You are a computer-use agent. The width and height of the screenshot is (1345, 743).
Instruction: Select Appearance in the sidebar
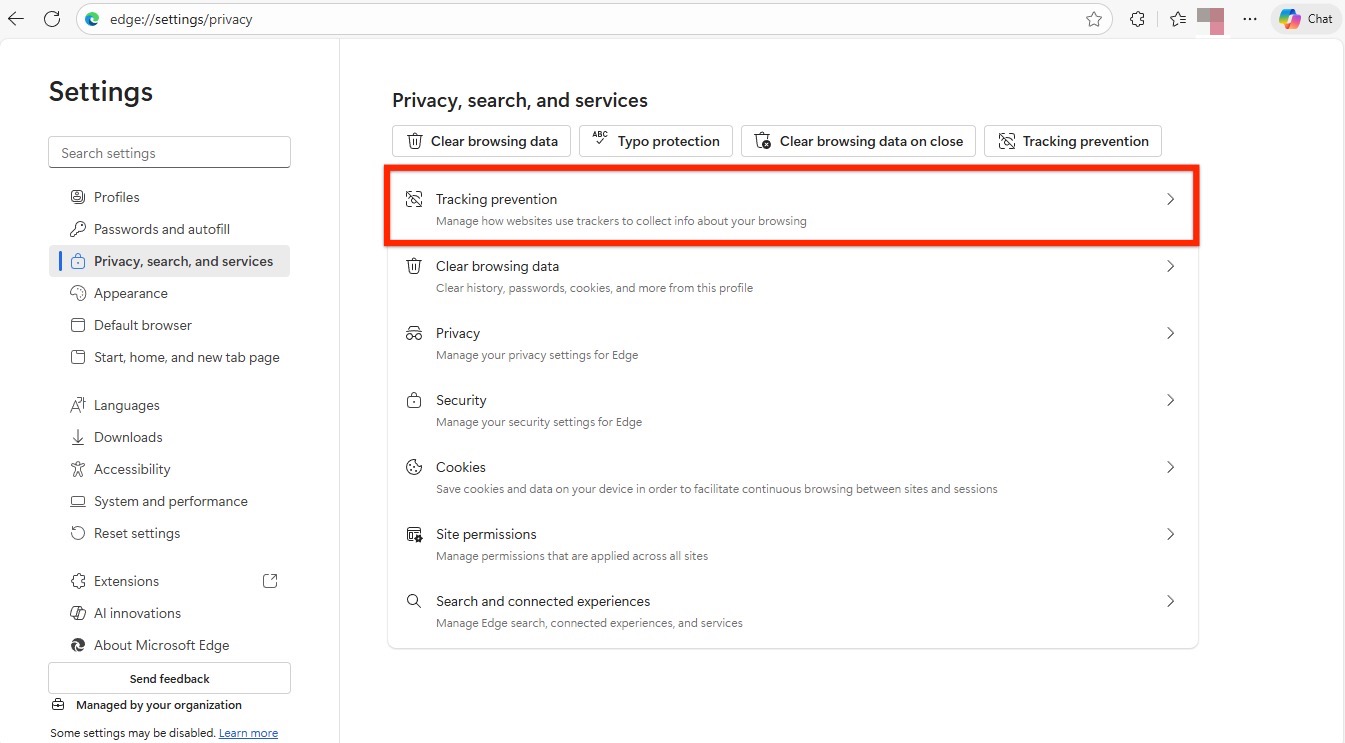(130, 293)
